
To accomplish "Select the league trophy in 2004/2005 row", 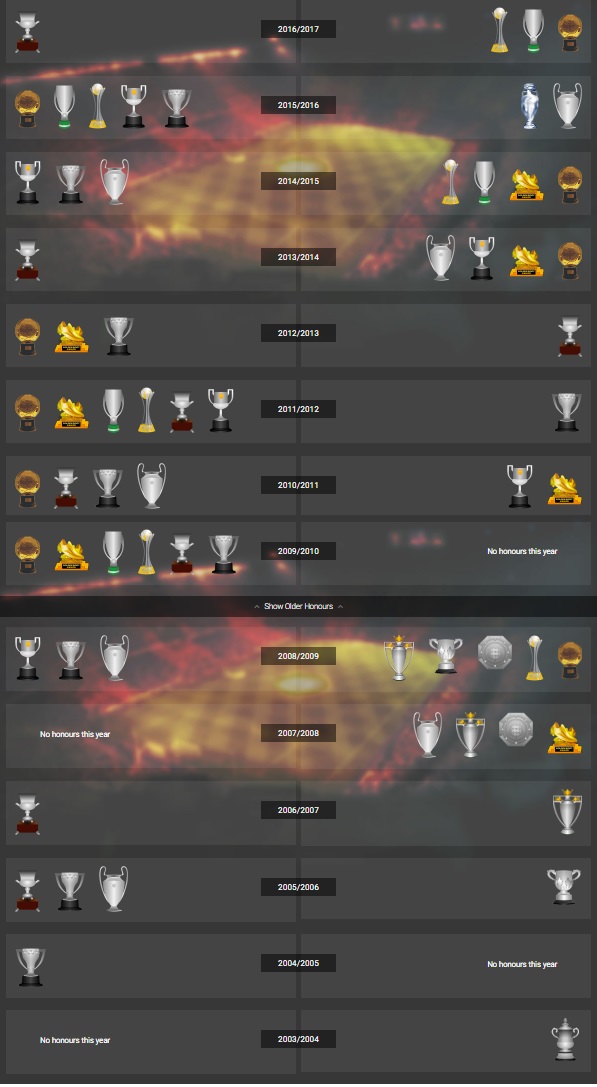I will point(31,966).
